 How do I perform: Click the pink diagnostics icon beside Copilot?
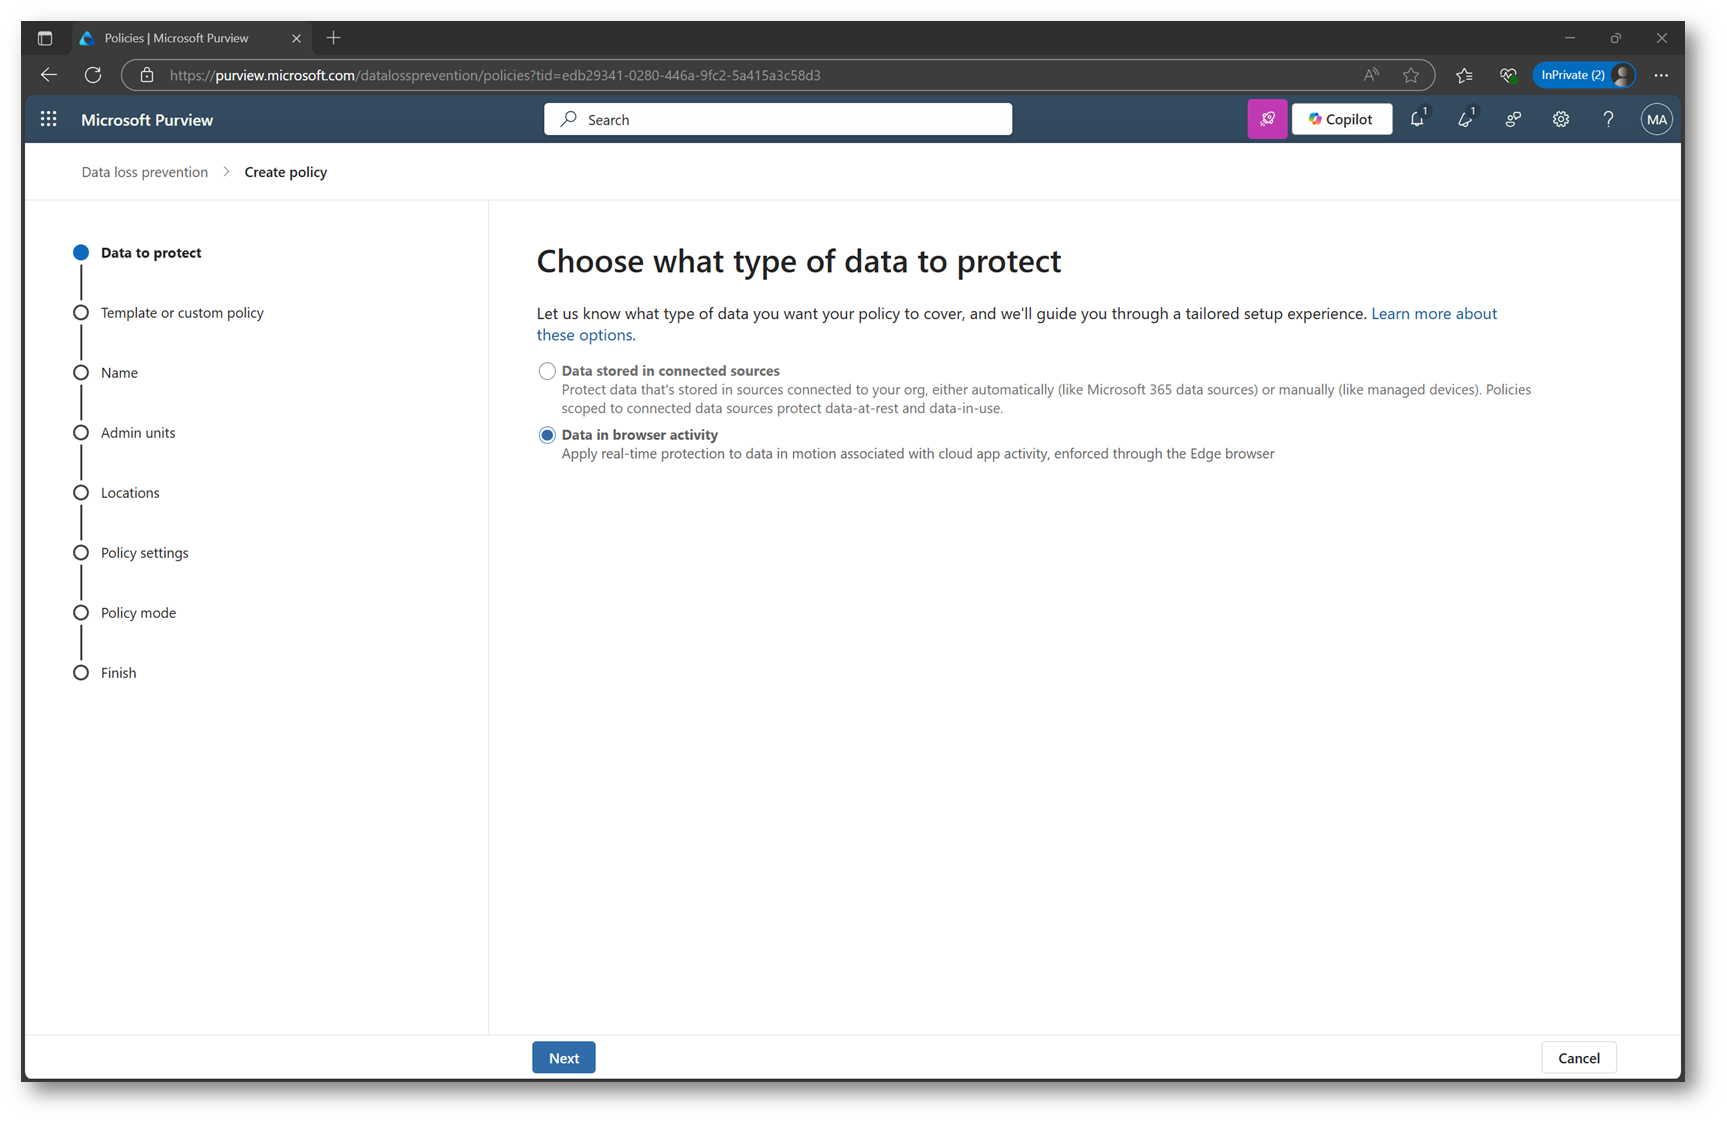tap(1266, 119)
